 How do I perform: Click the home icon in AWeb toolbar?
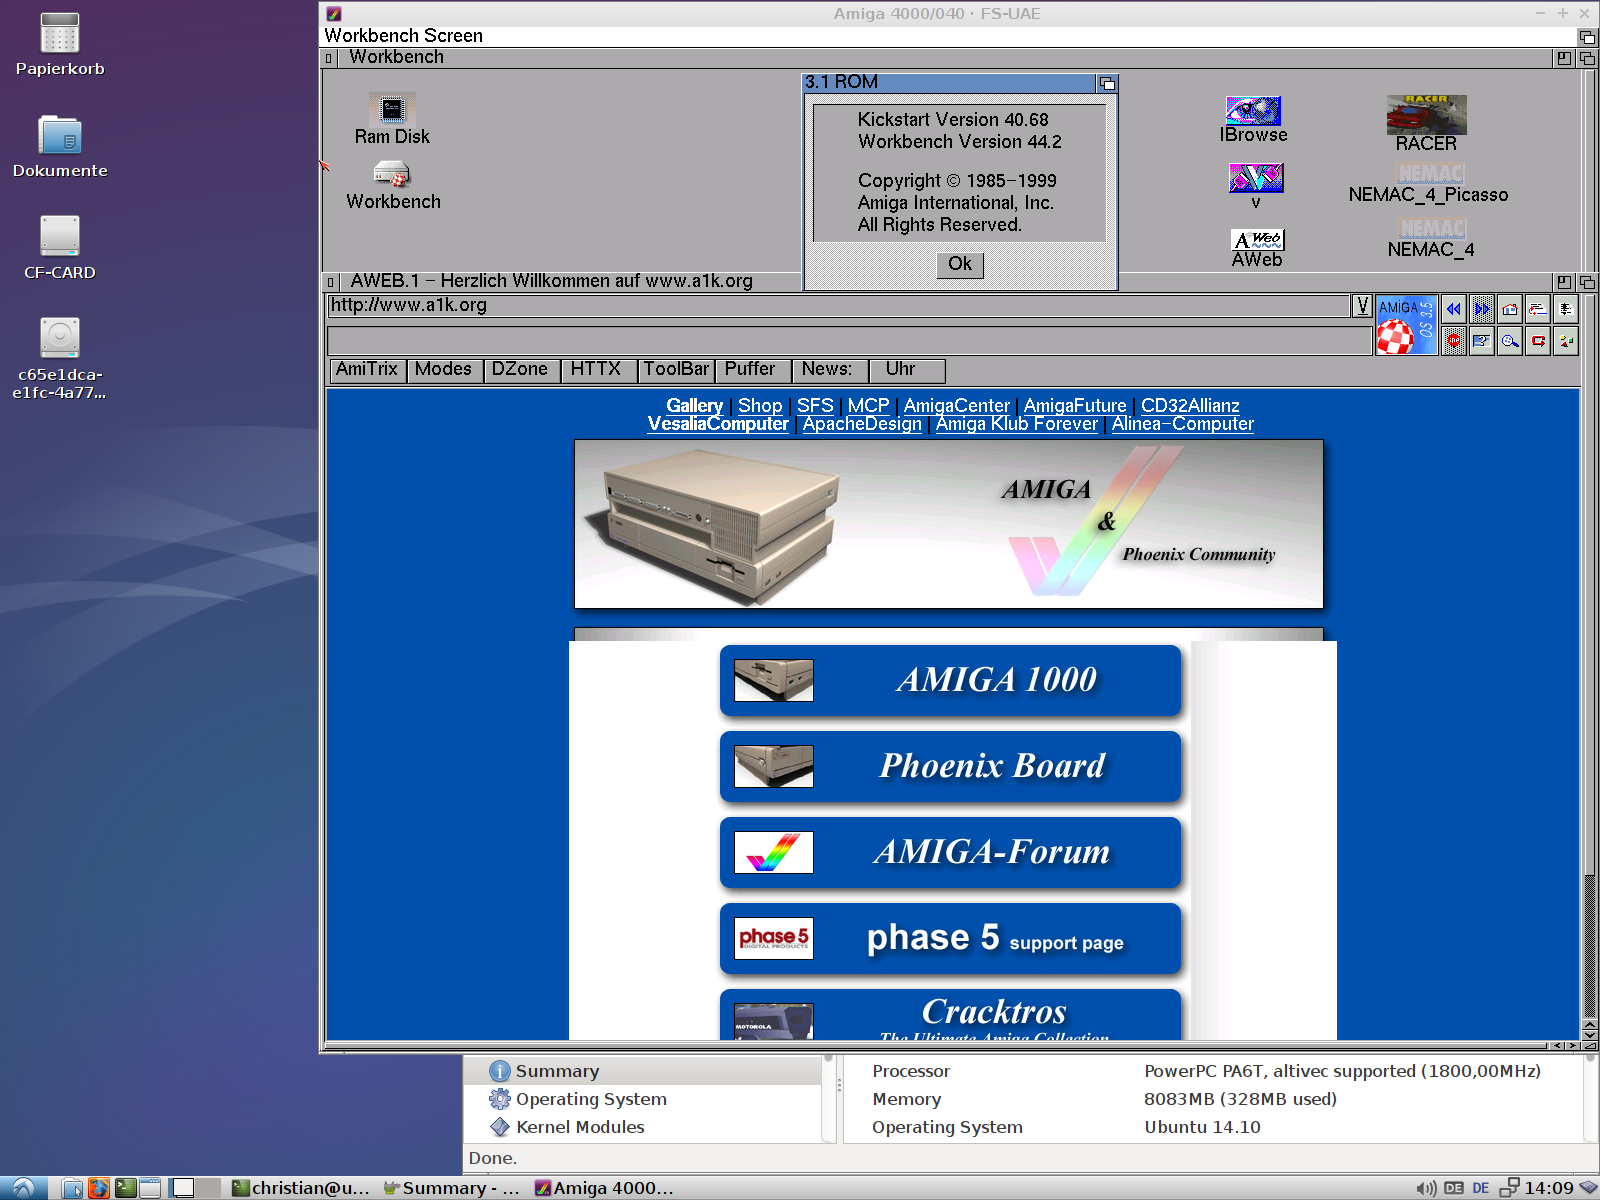click(x=1510, y=309)
